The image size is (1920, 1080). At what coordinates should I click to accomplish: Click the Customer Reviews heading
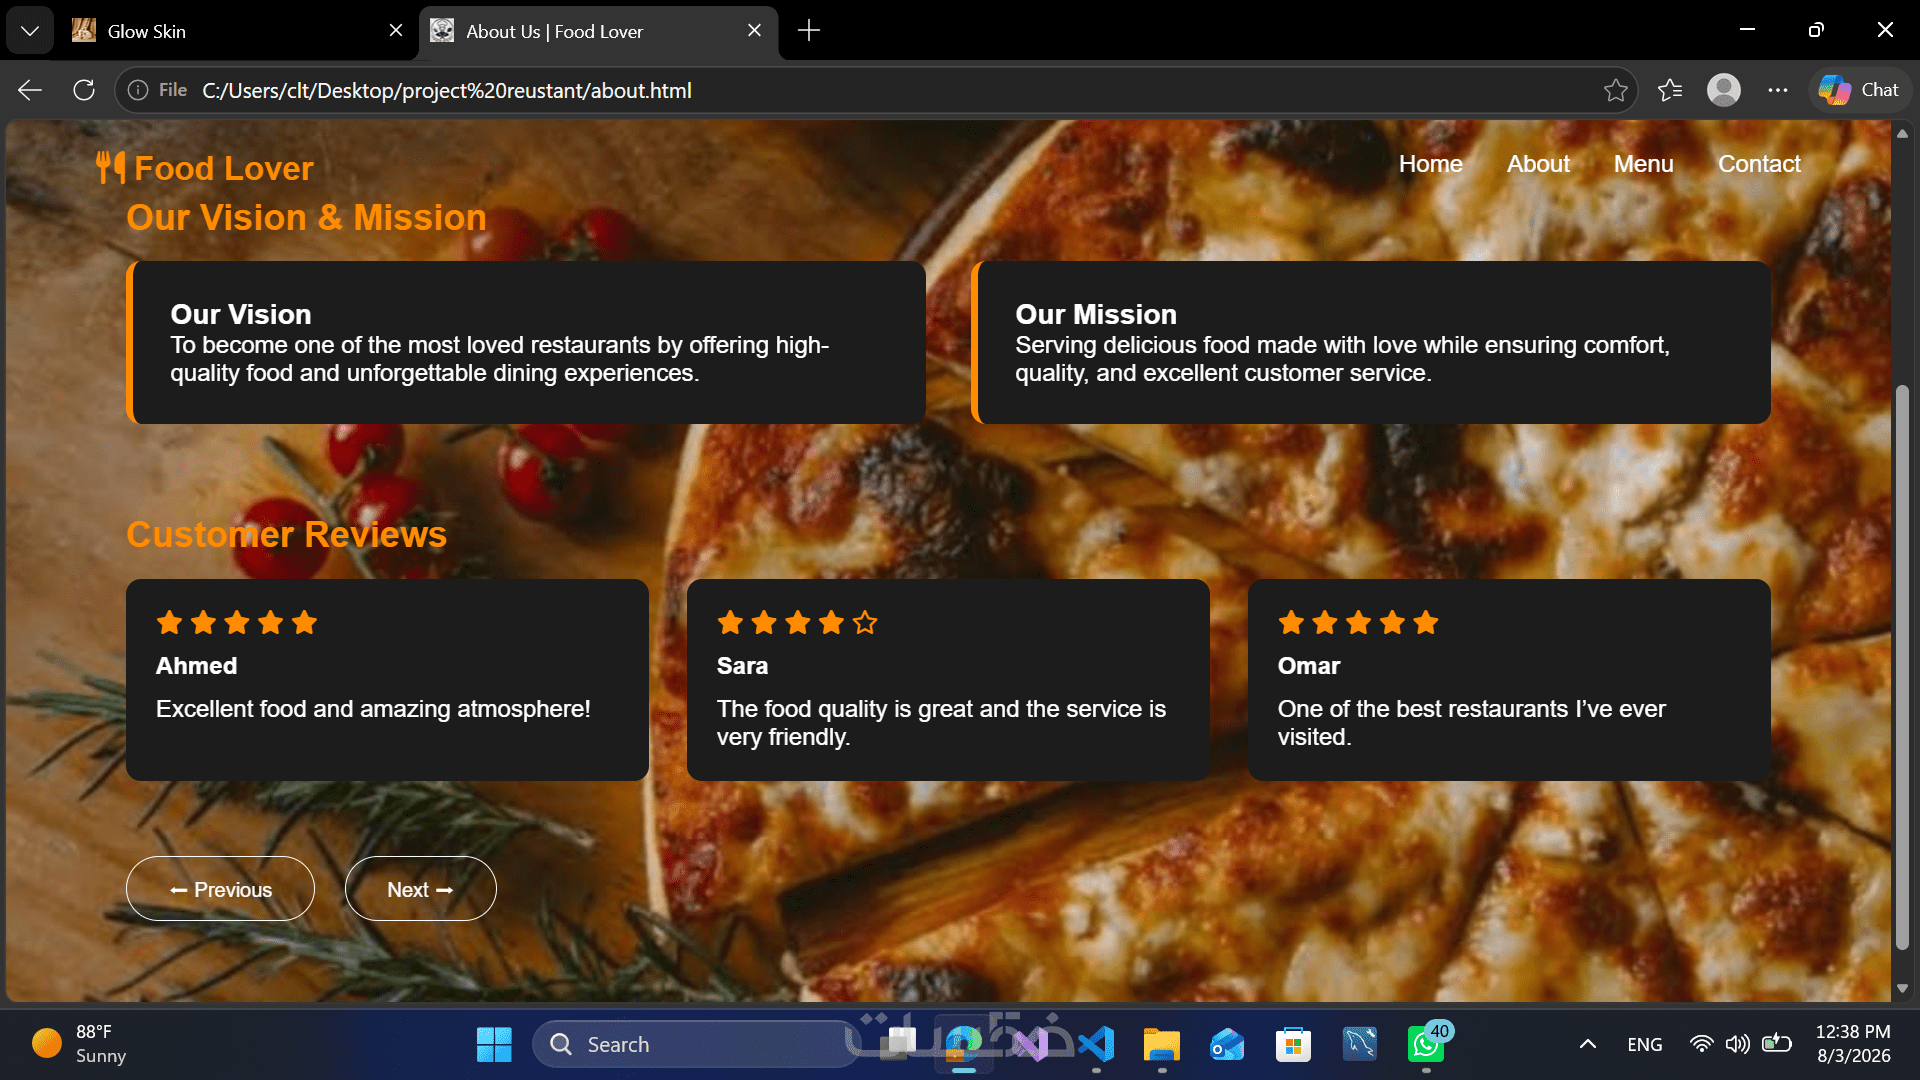click(286, 535)
